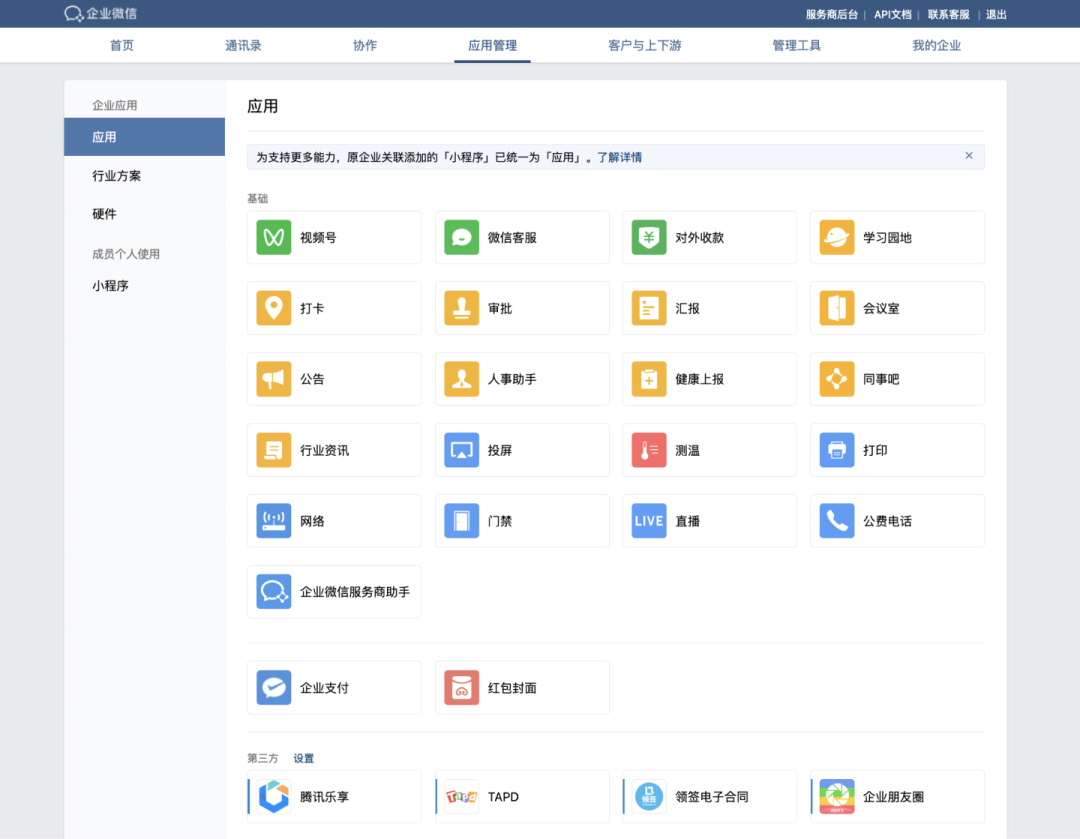
Task: Open the 审批 stamp icon
Action: pos(462,309)
